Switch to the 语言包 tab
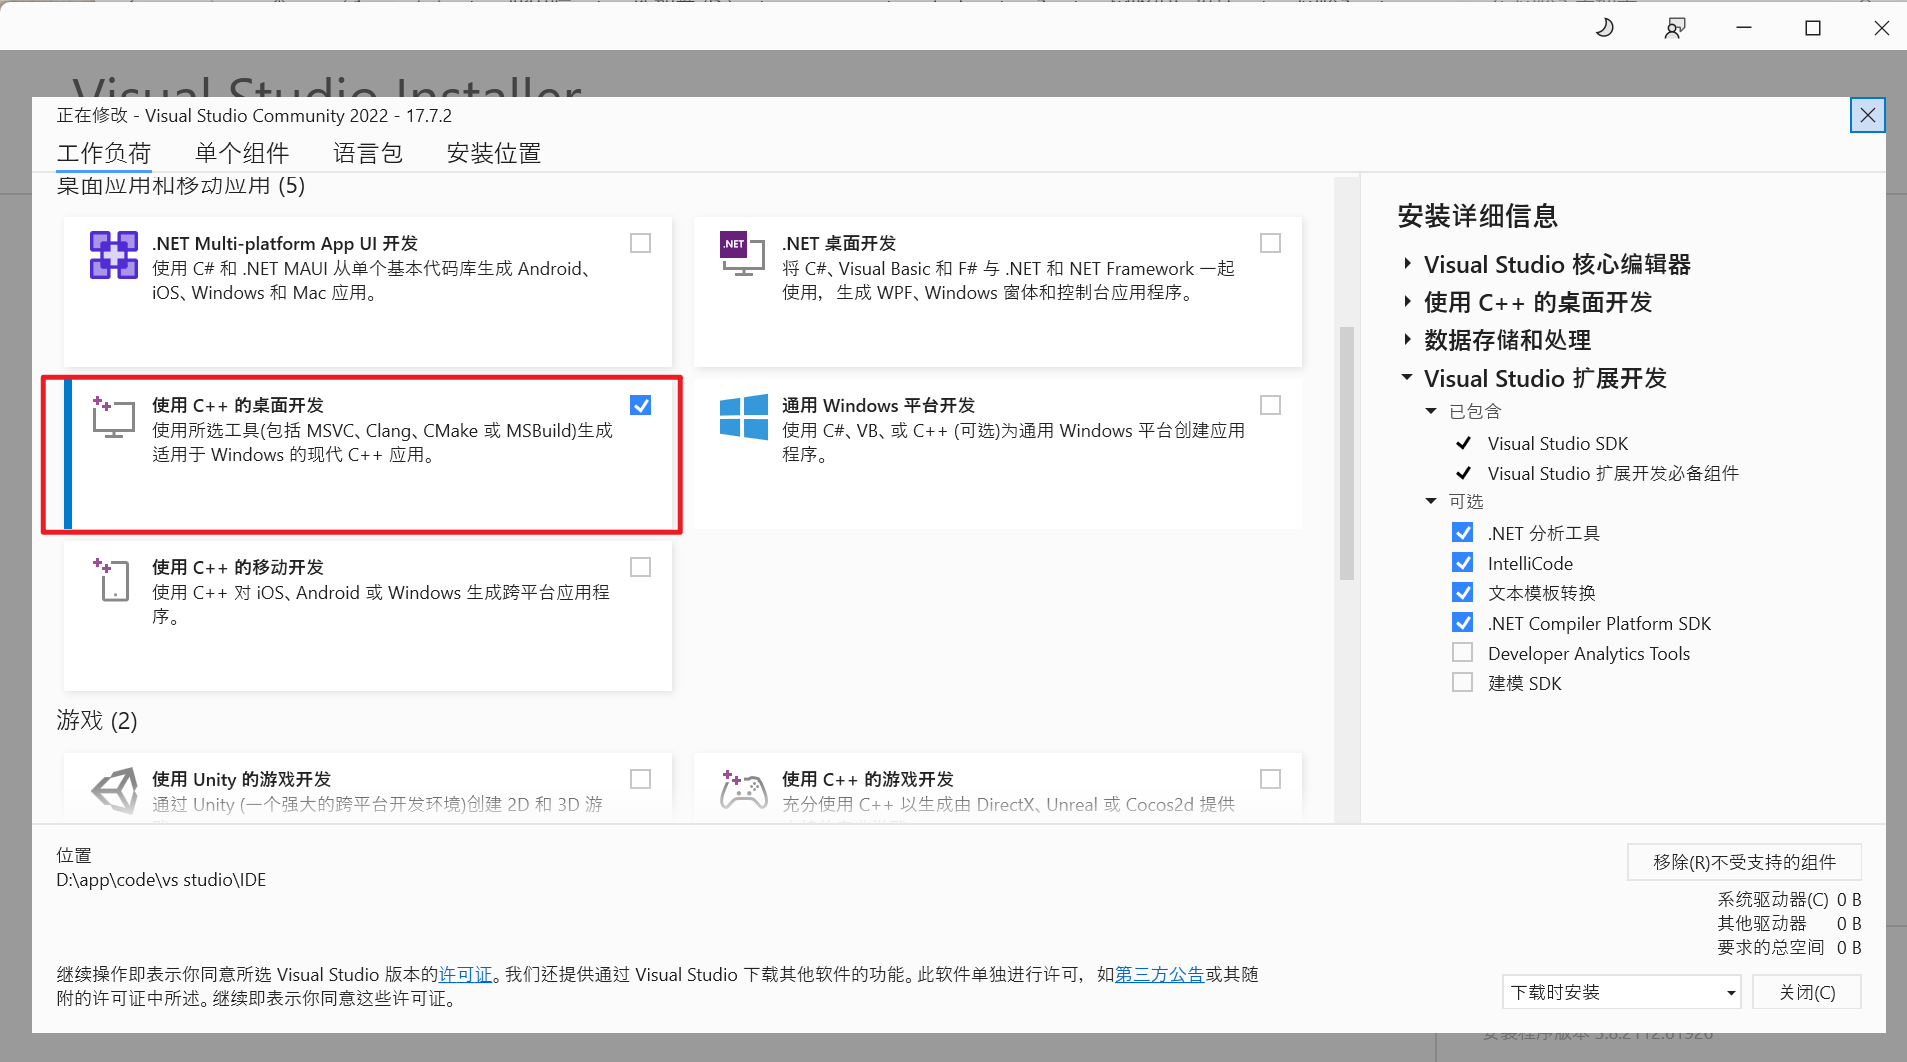The width and height of the screenshot is (1907, 1062). [x=368, y=153]
